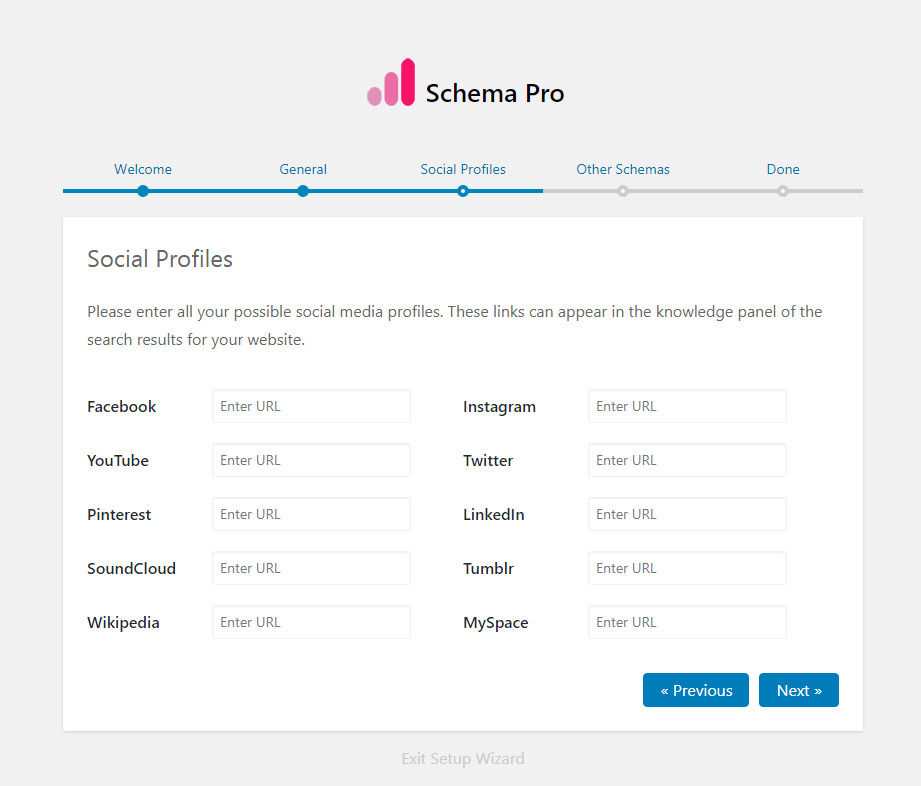This screenshot has height=786, width=921.
Task: Select the LinkedIn URL field
Action: tap(687, 515)
